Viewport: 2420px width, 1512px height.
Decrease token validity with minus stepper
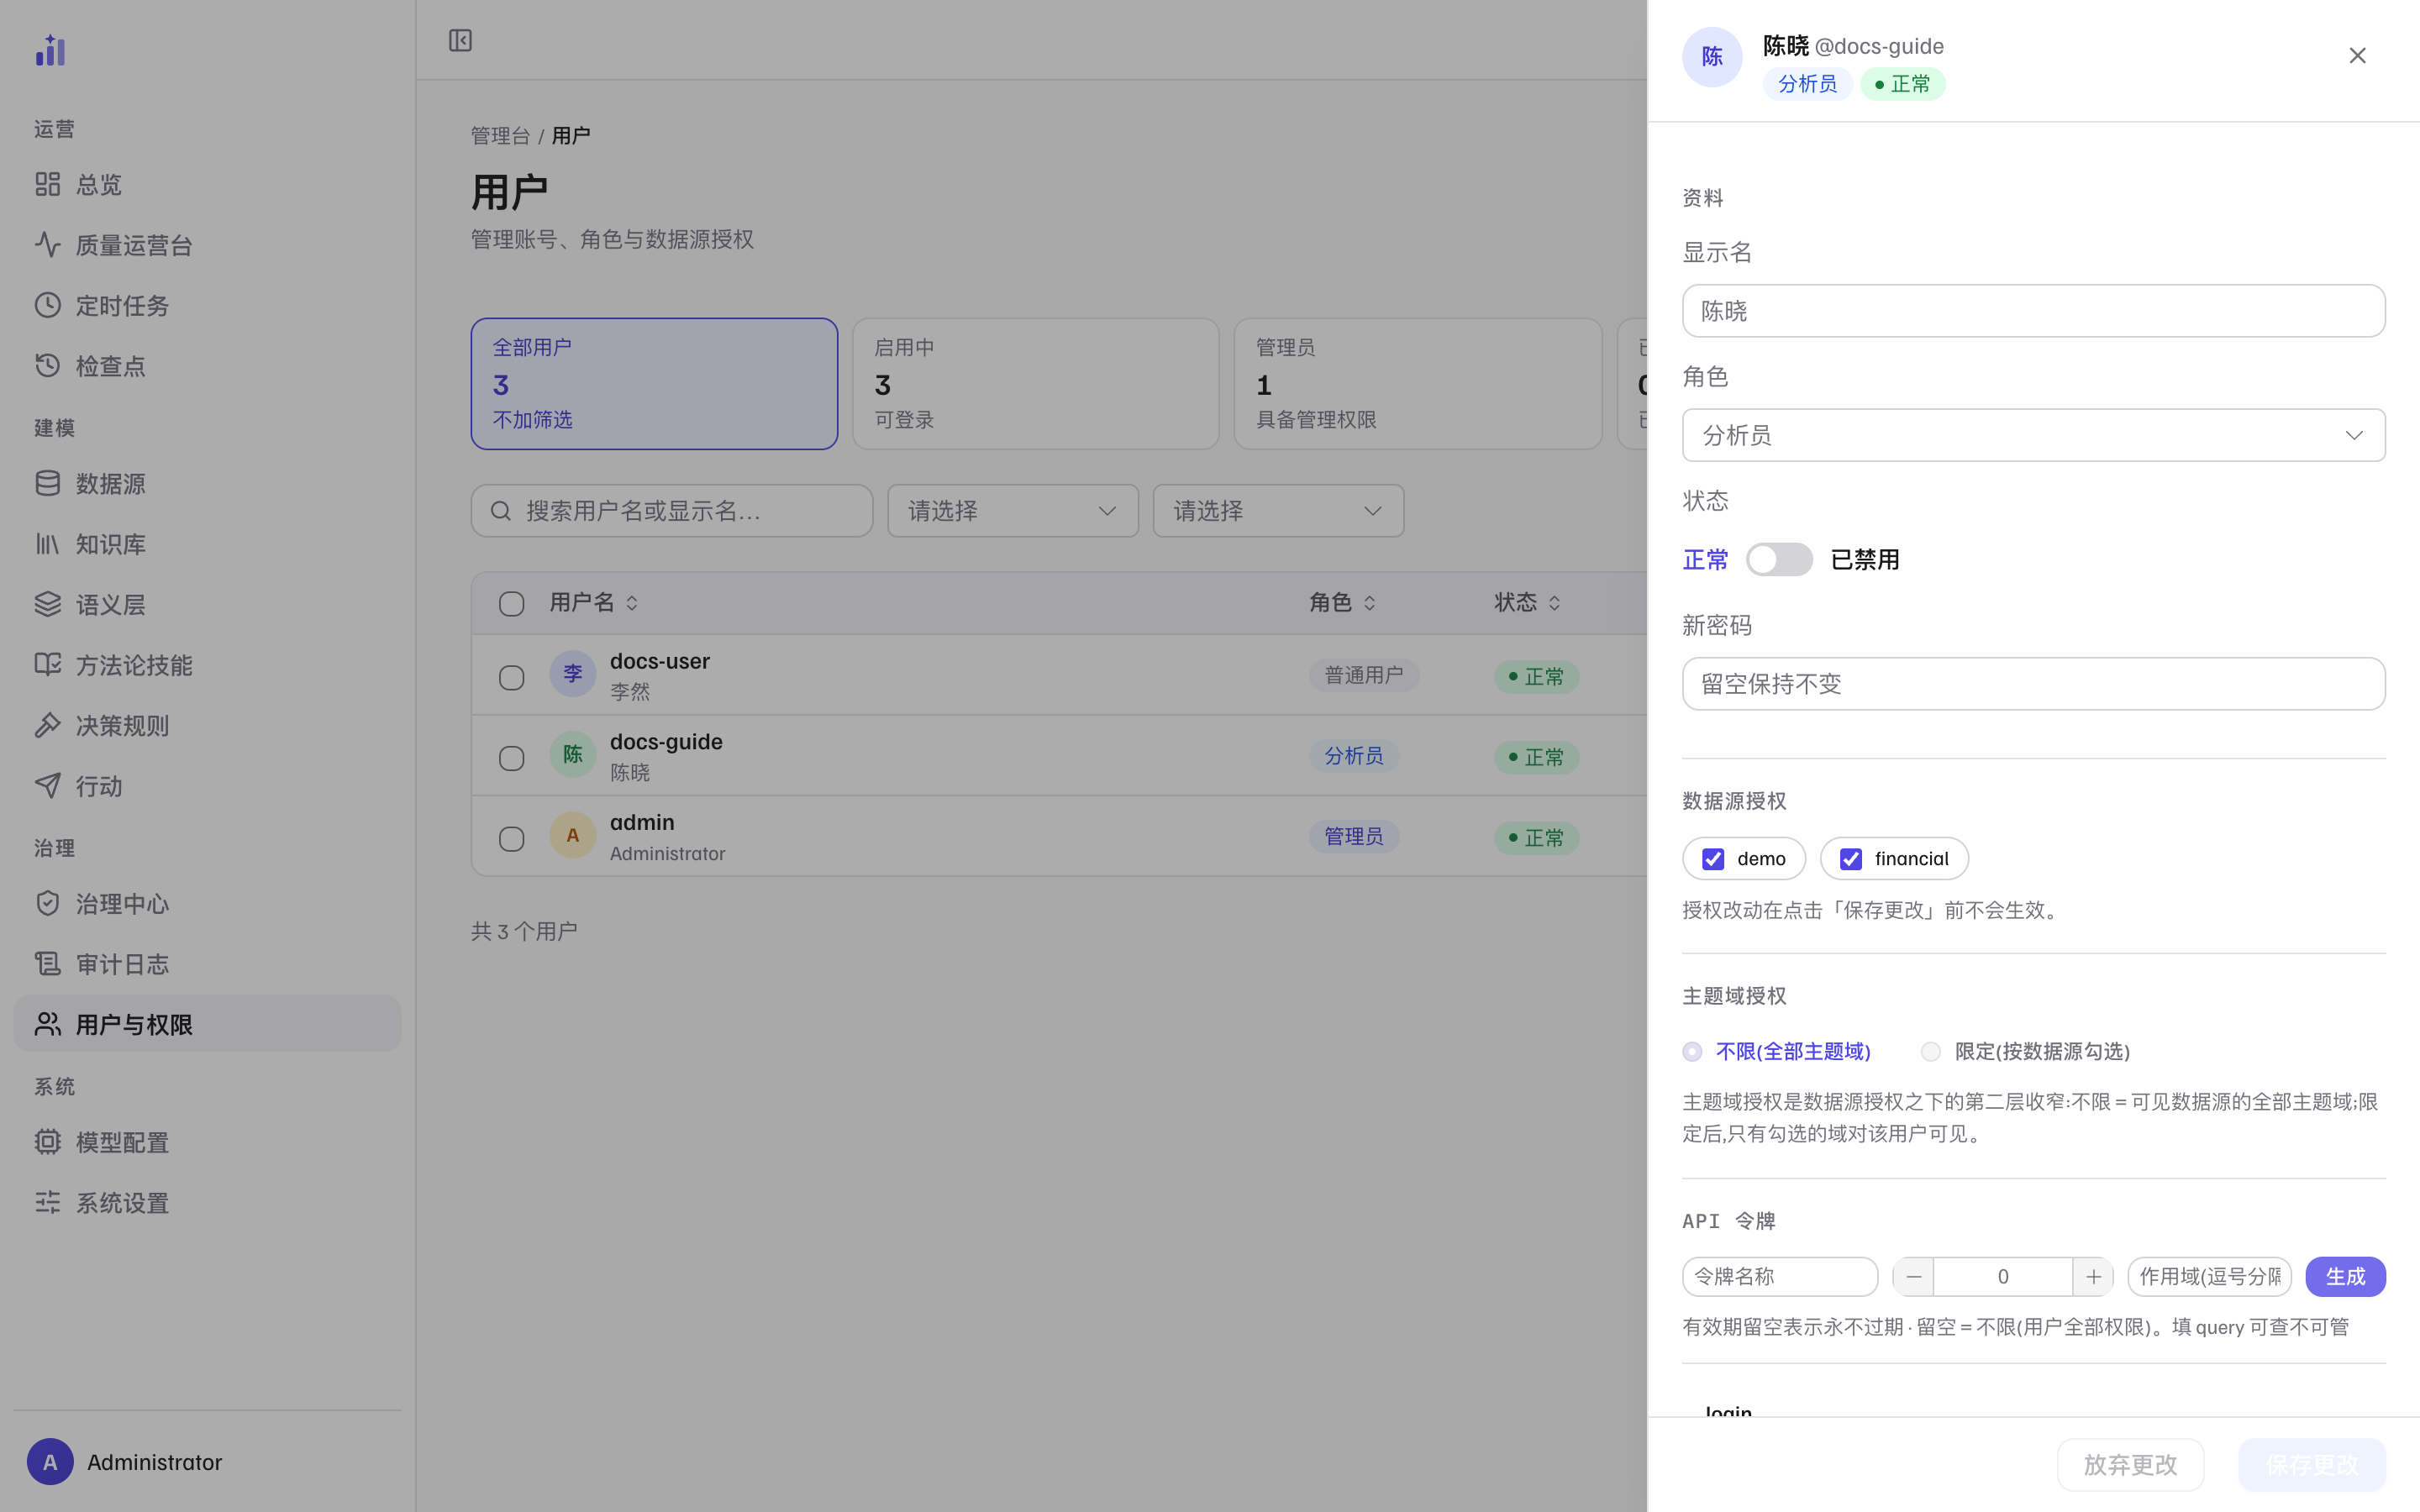(x=1913, y=1277)
